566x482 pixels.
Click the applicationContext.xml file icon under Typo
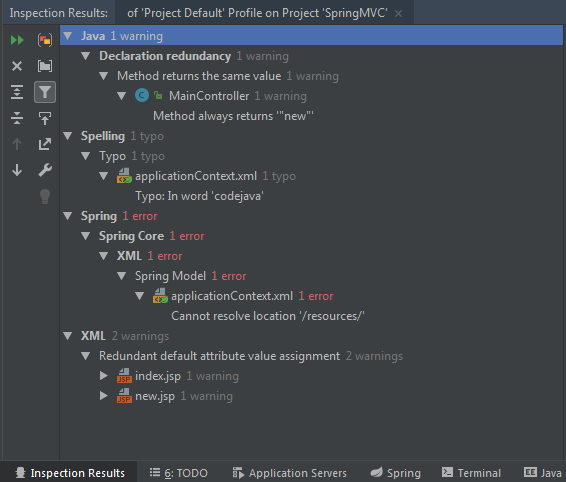[124, 176]
